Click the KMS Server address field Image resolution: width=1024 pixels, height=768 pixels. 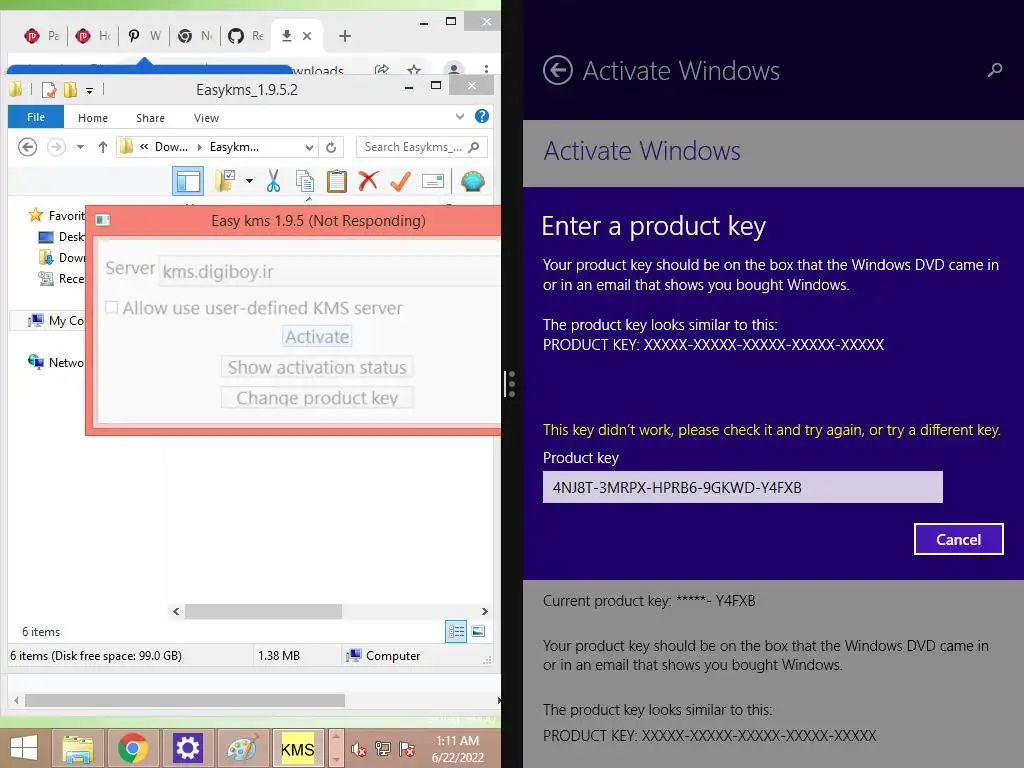(330, 271)
